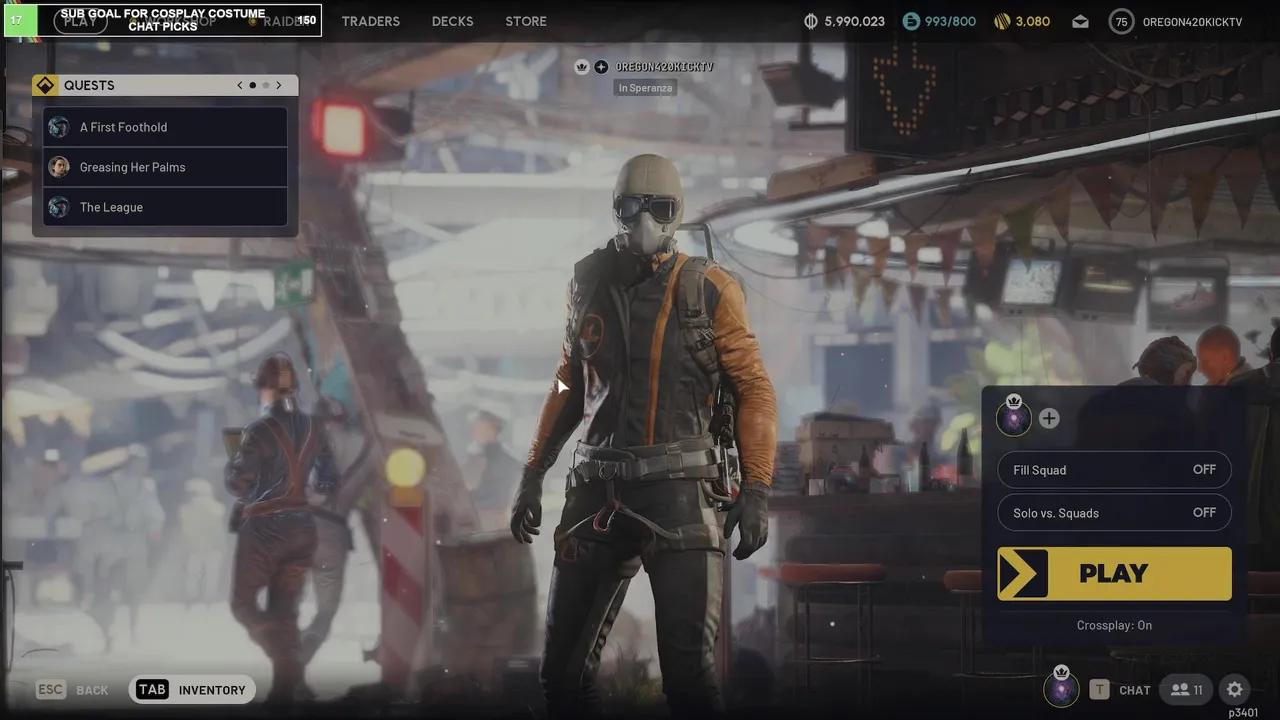
Task: Open the STORE menu tab
Action: (x=526, y=21)
